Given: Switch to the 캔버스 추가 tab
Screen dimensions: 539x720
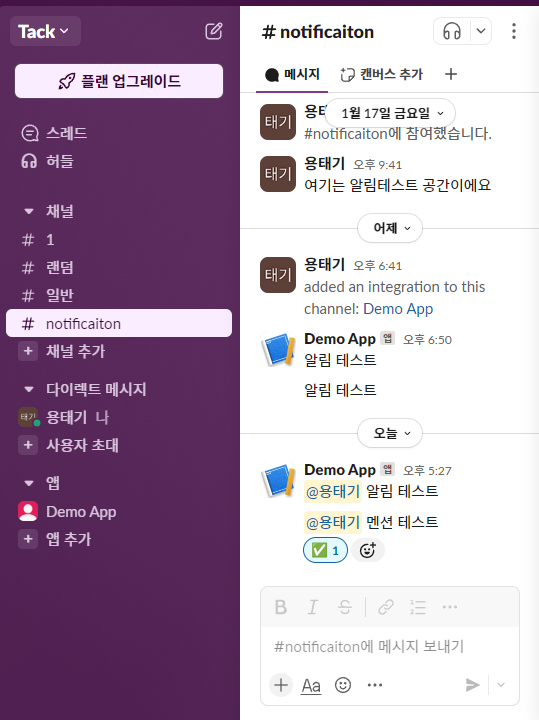Looking at the screenshot, I should point(382,74).
